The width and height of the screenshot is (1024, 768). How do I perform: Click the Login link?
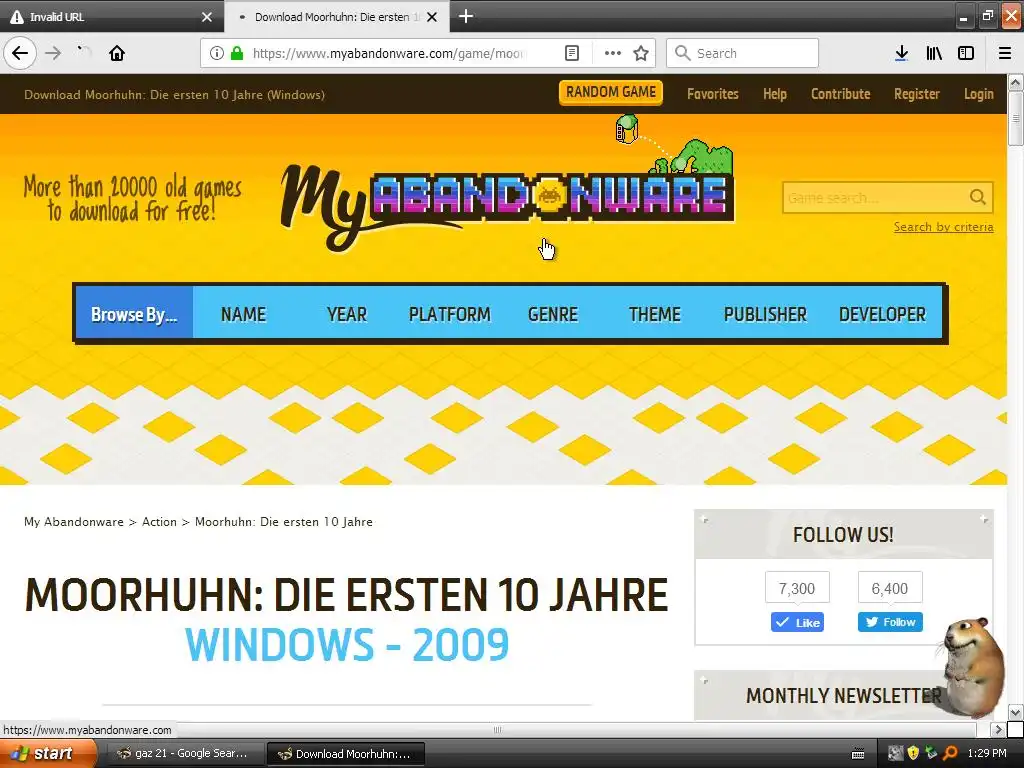[x=978, y=94]
